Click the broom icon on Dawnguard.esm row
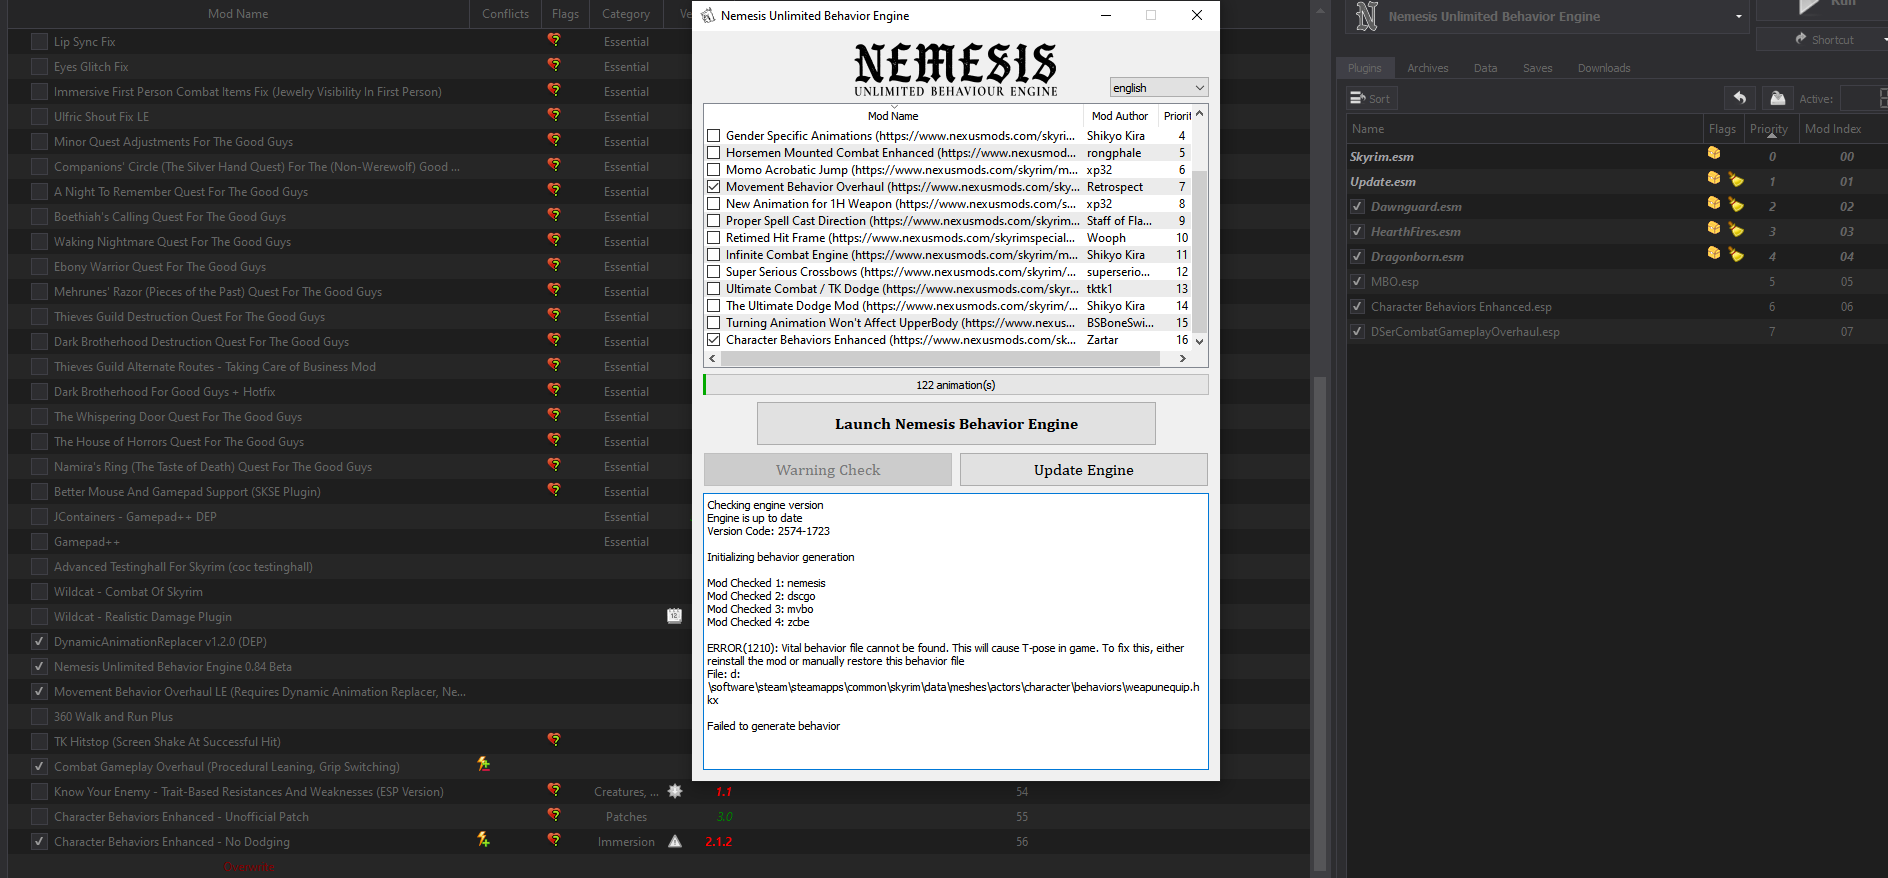Image resolution: width=1888 pixels, height=878 pixels. (x=1736, y=205)
